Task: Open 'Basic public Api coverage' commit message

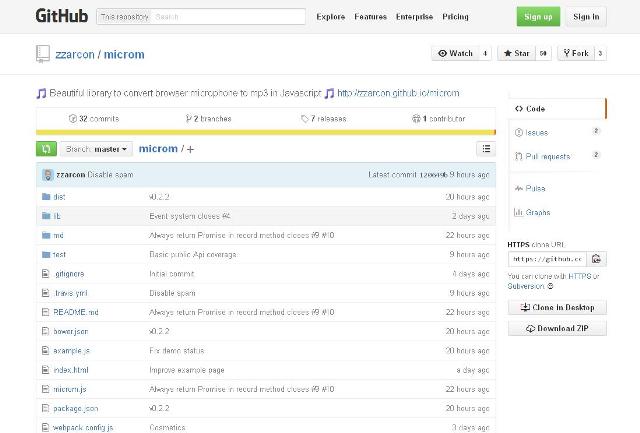Action: tap(193, 254)
